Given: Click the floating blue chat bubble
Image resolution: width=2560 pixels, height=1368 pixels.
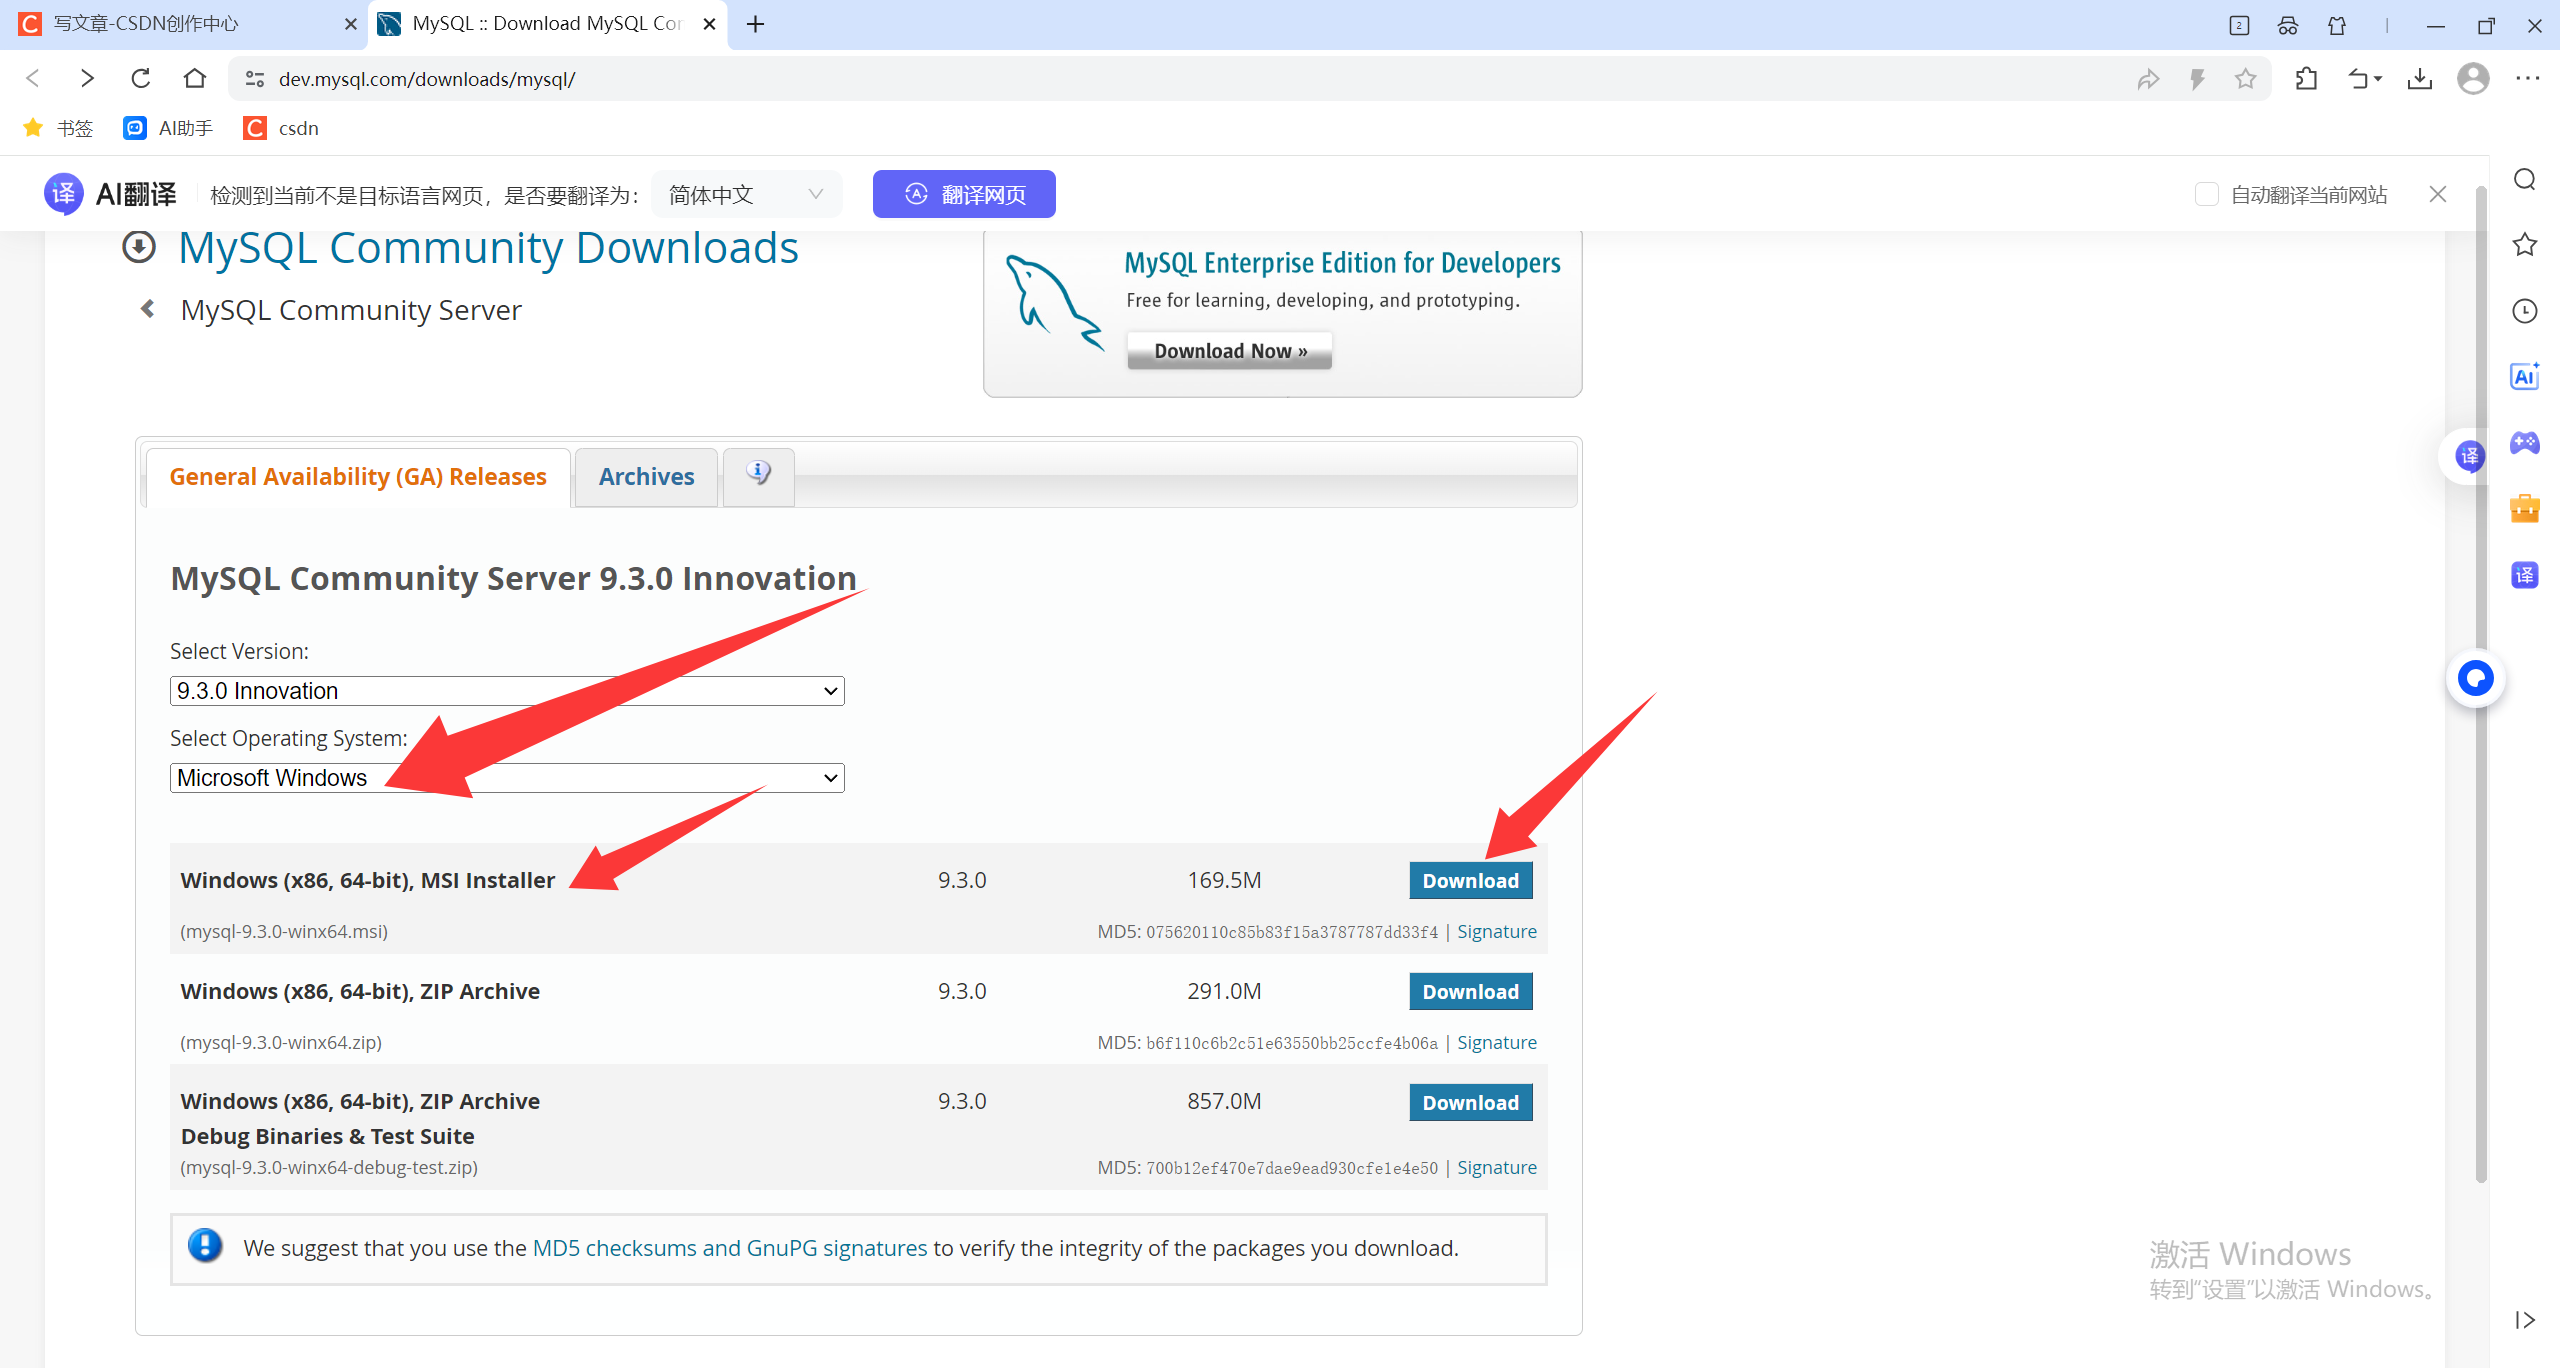Looking at the screenshot, I should (2476, 679).
